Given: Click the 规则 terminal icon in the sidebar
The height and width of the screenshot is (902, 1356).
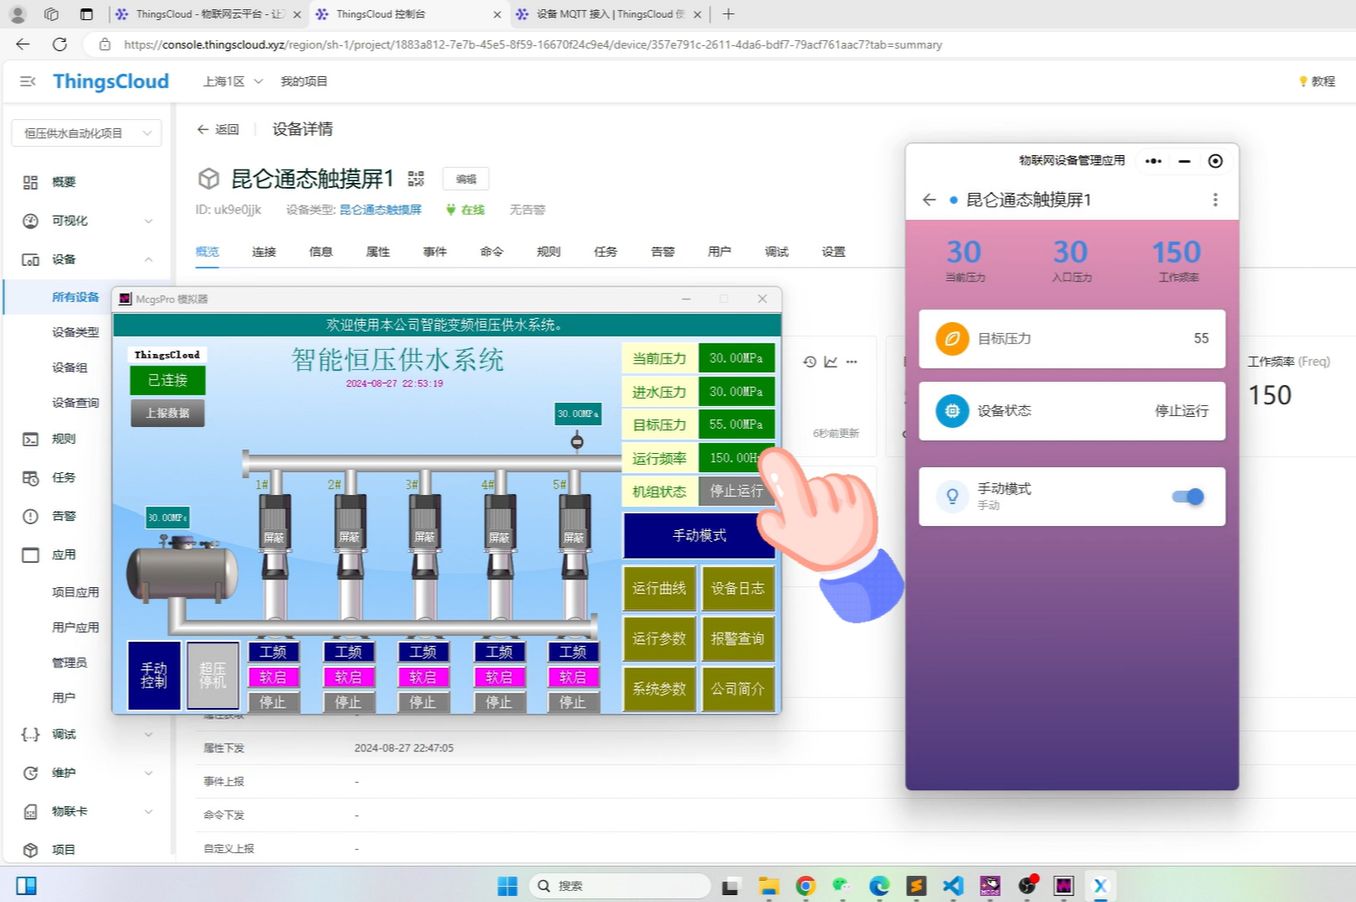Looking at the screenshot, I should [30, 439].
